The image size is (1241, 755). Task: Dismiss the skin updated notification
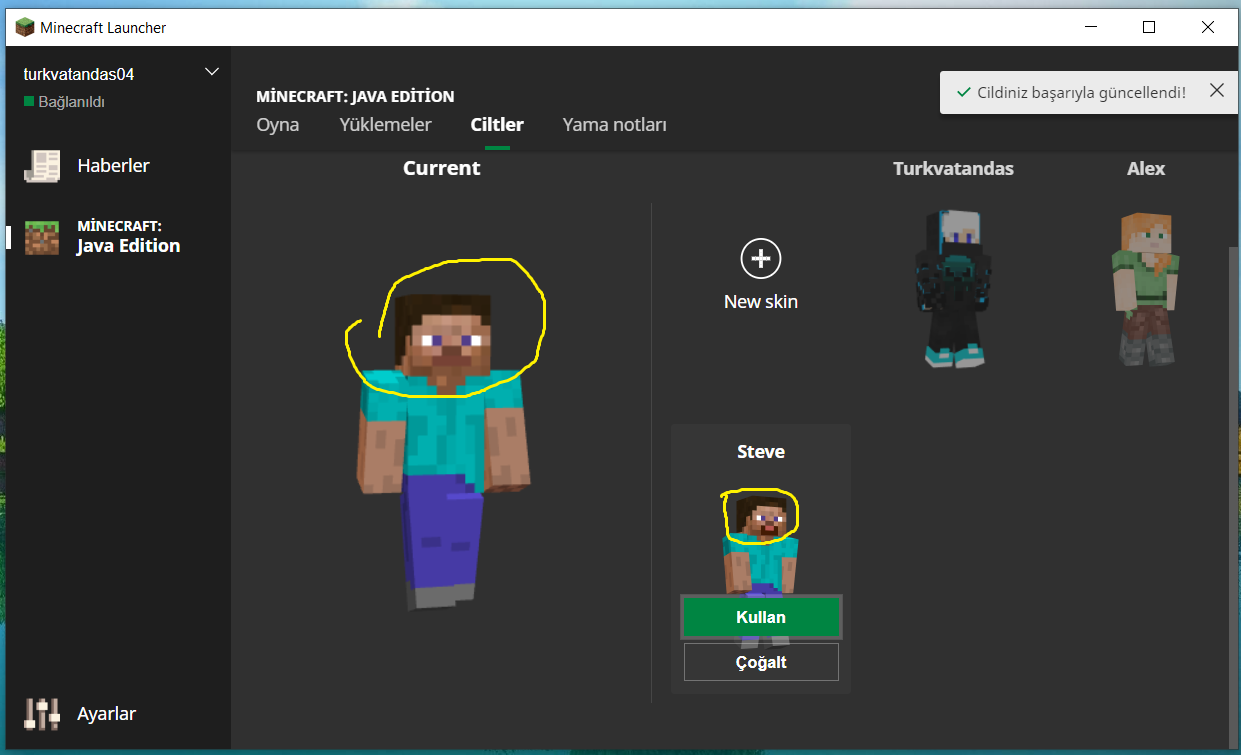[x=1216, y=91]
